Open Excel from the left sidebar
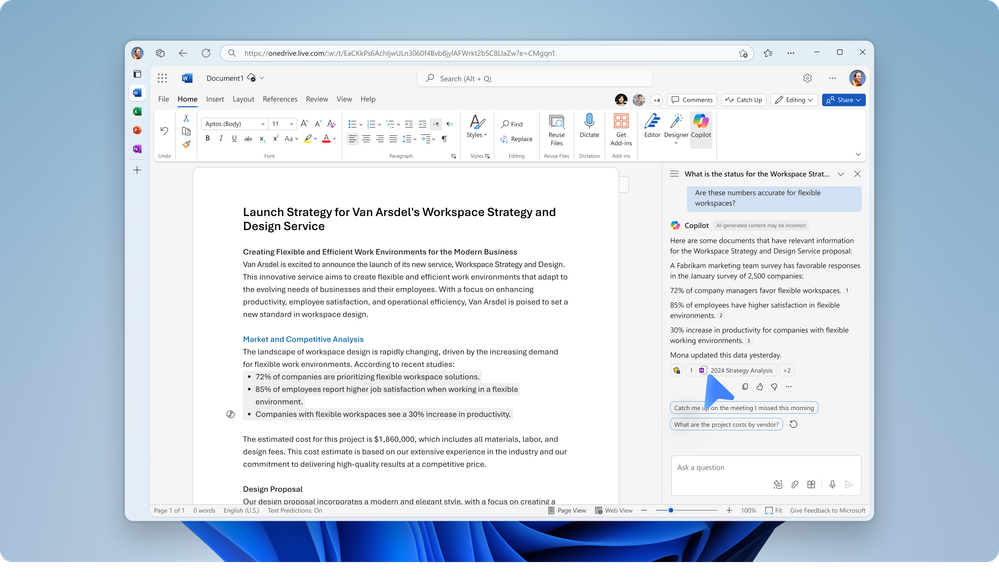Image resolution: width=999 pixels, height=585 pixels. pos(137,112)
